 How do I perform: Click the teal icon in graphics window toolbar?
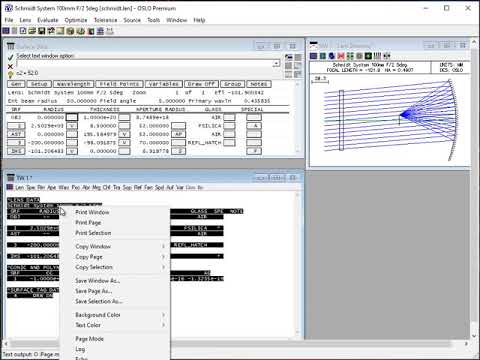pos(323,56)
